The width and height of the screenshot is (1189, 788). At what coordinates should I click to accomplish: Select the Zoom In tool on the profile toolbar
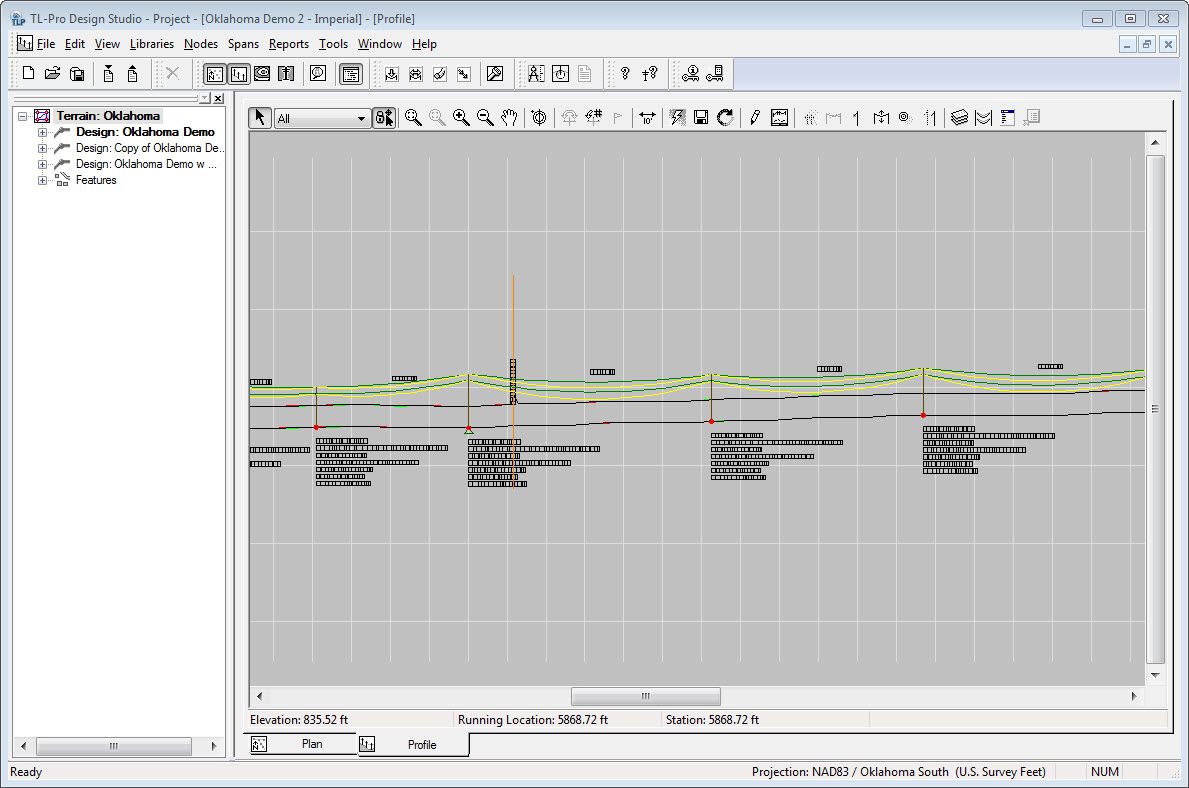461,117
